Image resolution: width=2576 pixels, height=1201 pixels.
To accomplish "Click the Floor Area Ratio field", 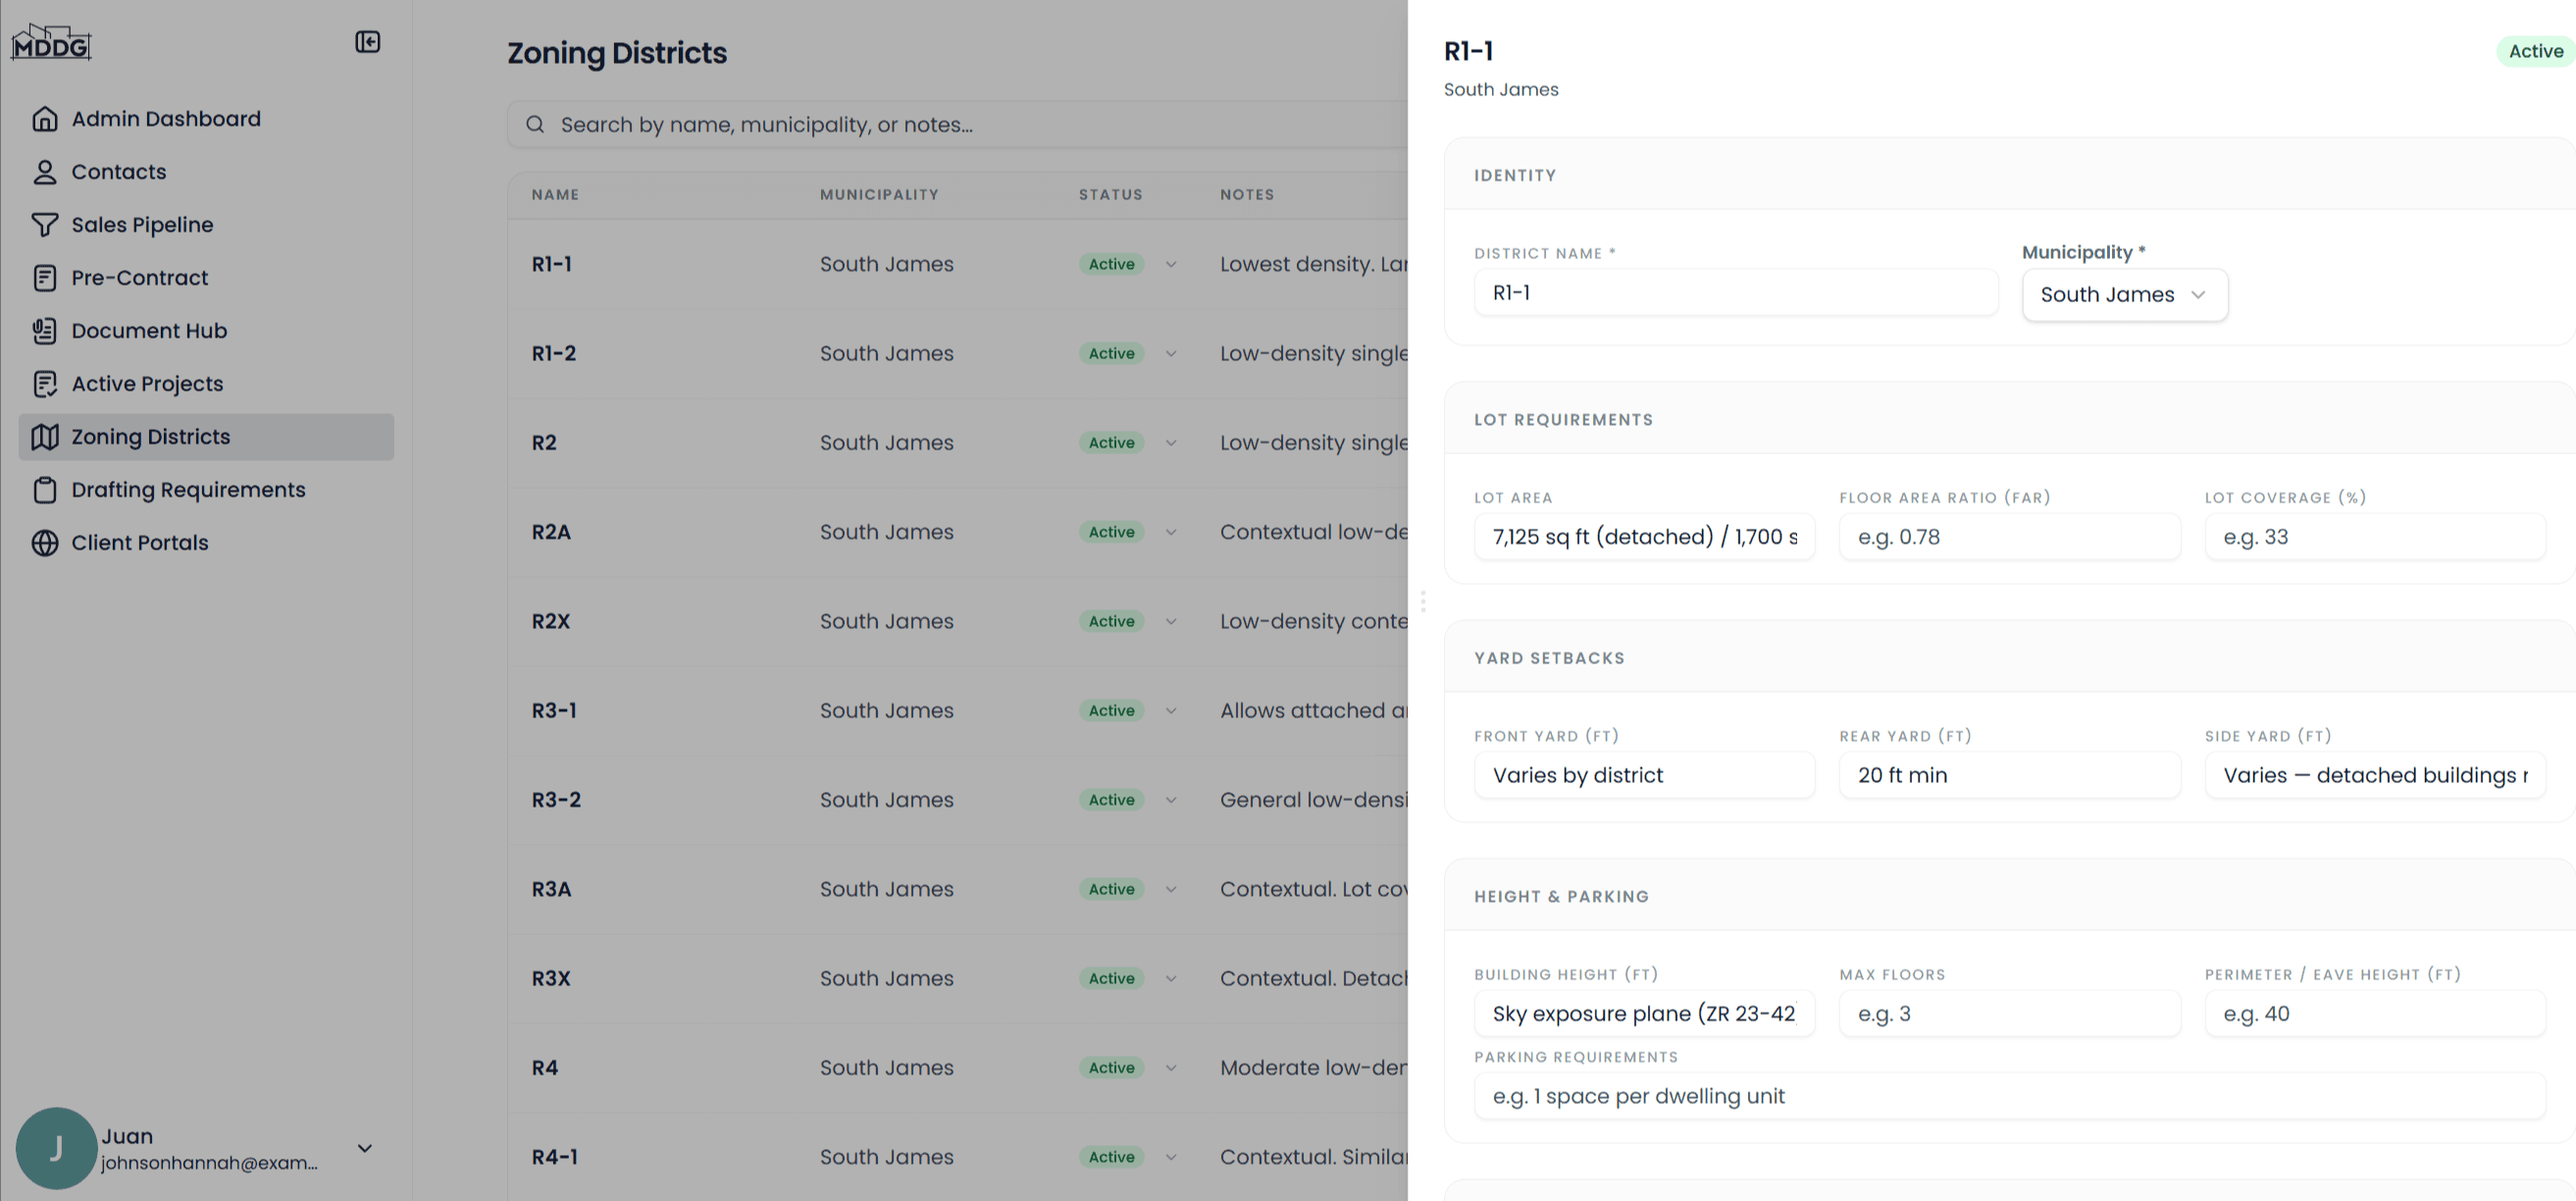I will [x=2009, y=537].
